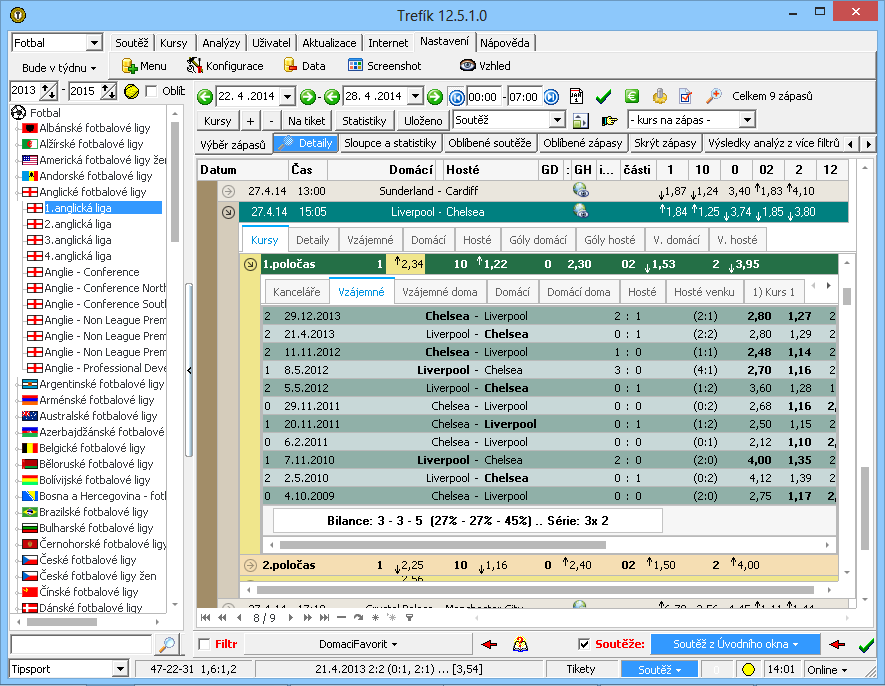Open the Data database icon

pyautogui.click(x=290, y=65)
